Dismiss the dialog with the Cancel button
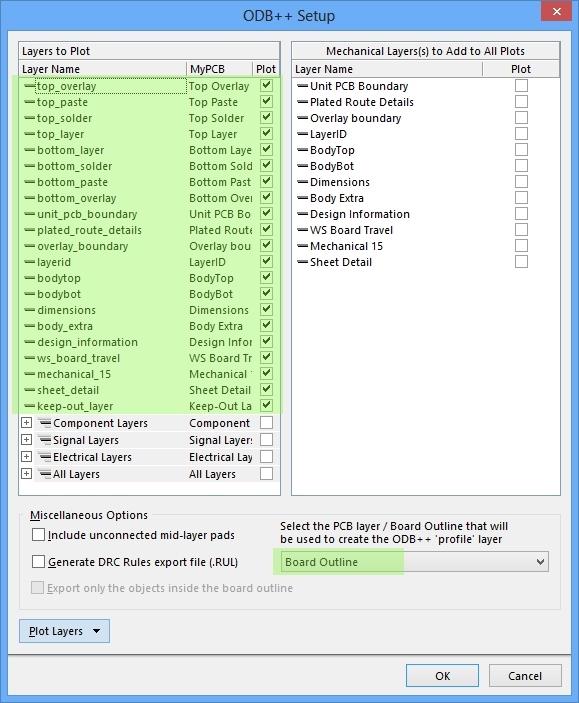Viewport: 579px width, 703px height. pos(525,676)
